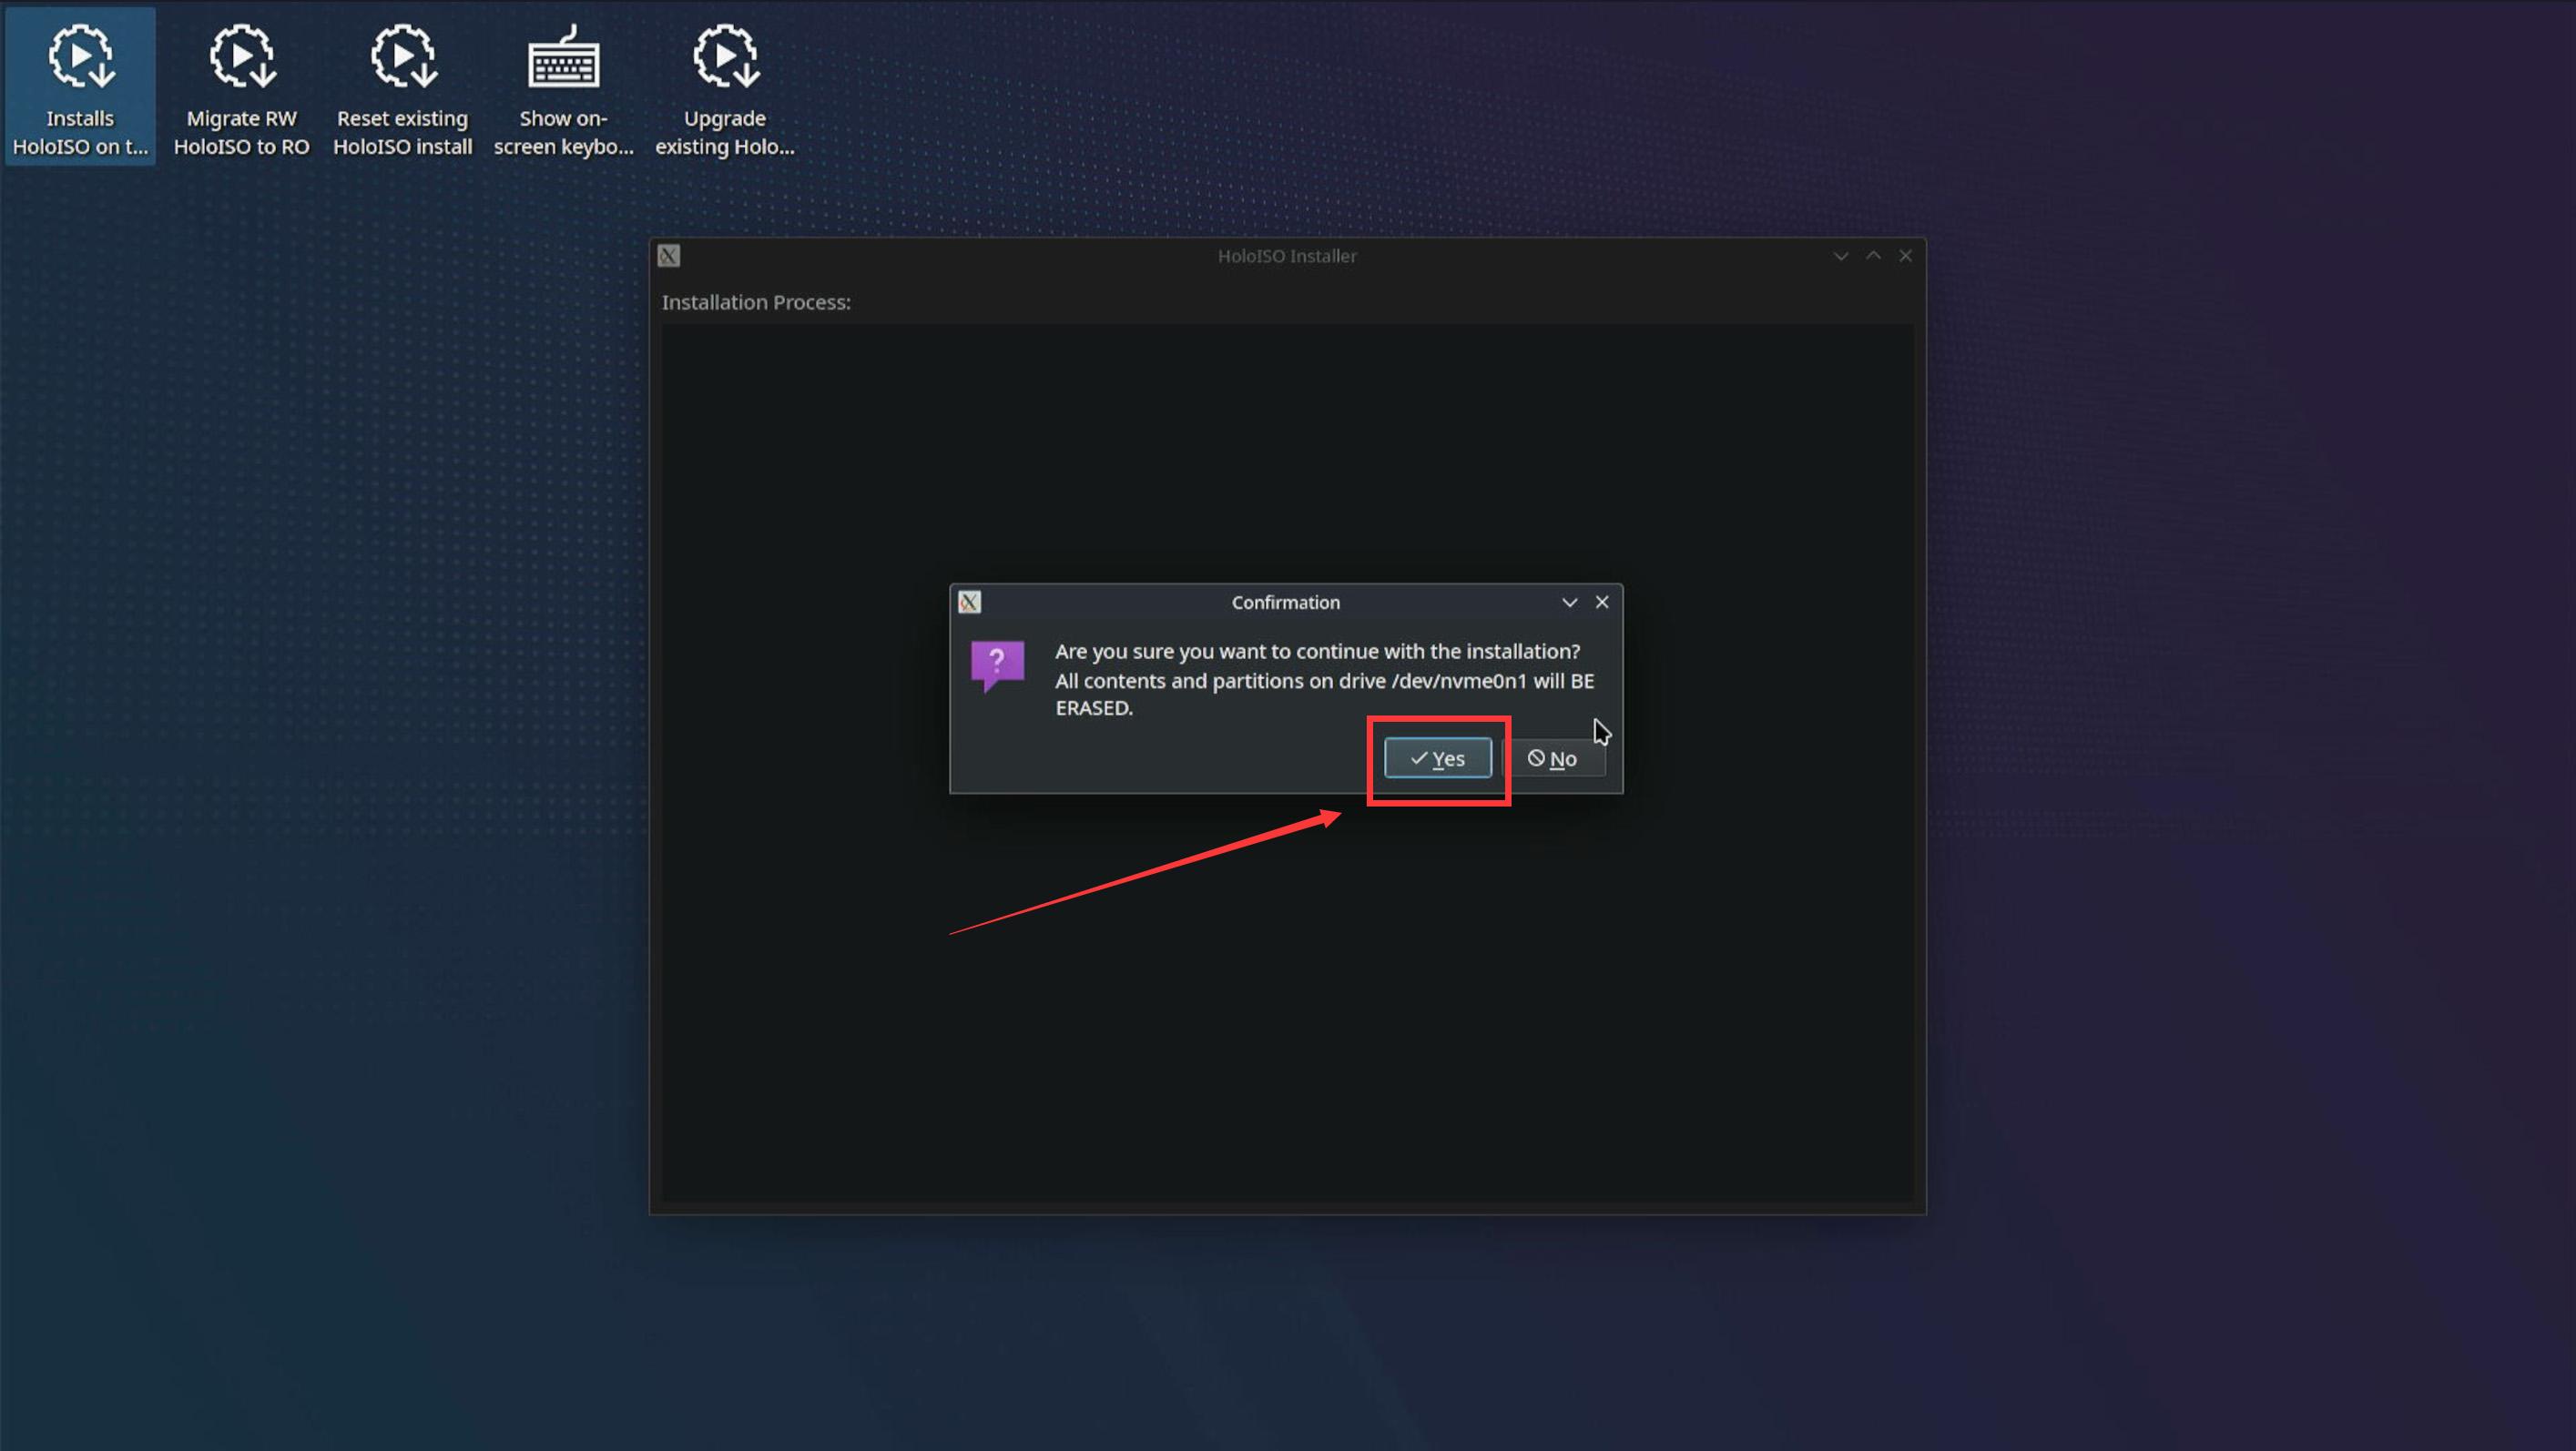Cancel installation with the No button

(1552, 758)
